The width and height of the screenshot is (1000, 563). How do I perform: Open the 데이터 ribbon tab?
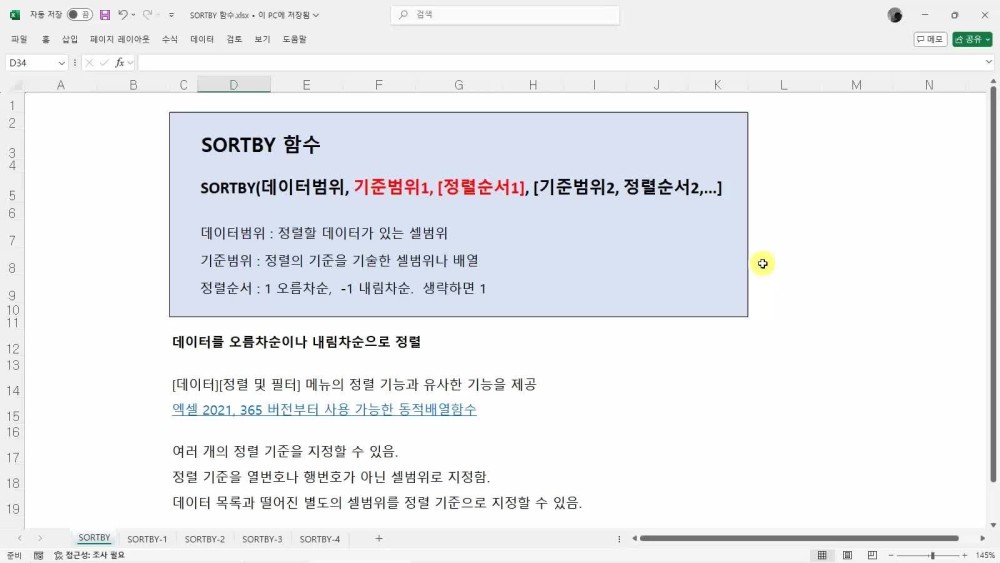coord(202,39)
